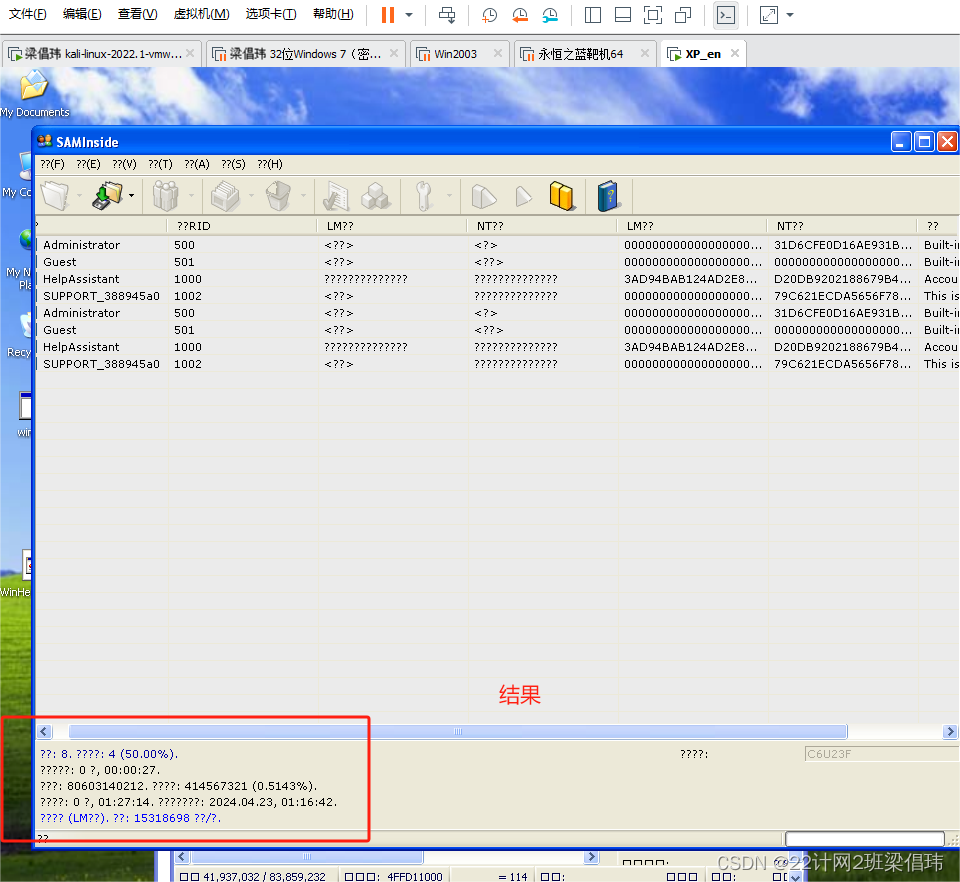Viewport: 960px width, 882px height.
Task: Close the kali-linux tab with its X
Action: pos(190,53)
